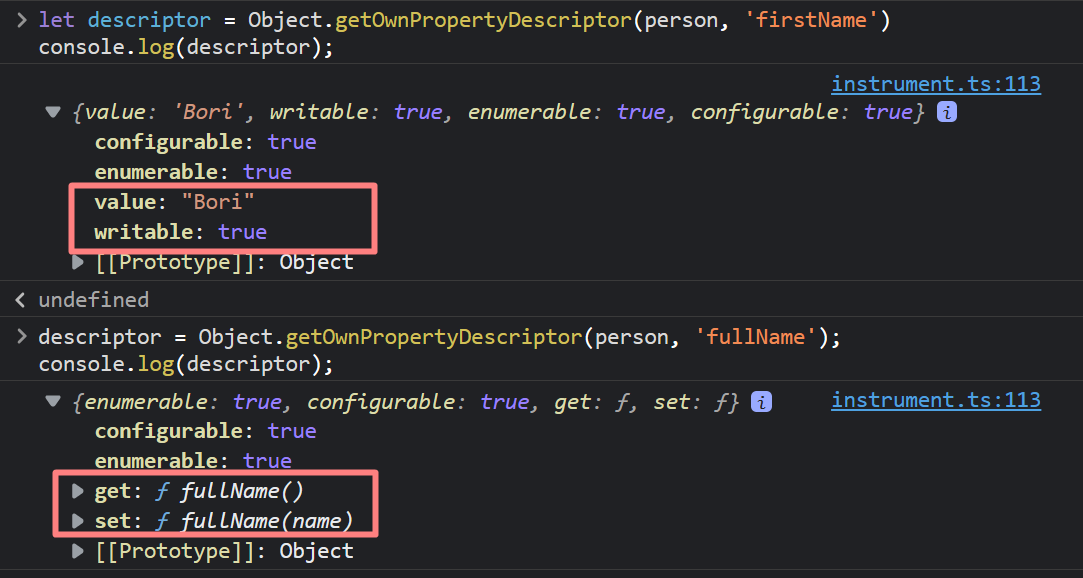Expand the set: f fullName(name) function

78,521
